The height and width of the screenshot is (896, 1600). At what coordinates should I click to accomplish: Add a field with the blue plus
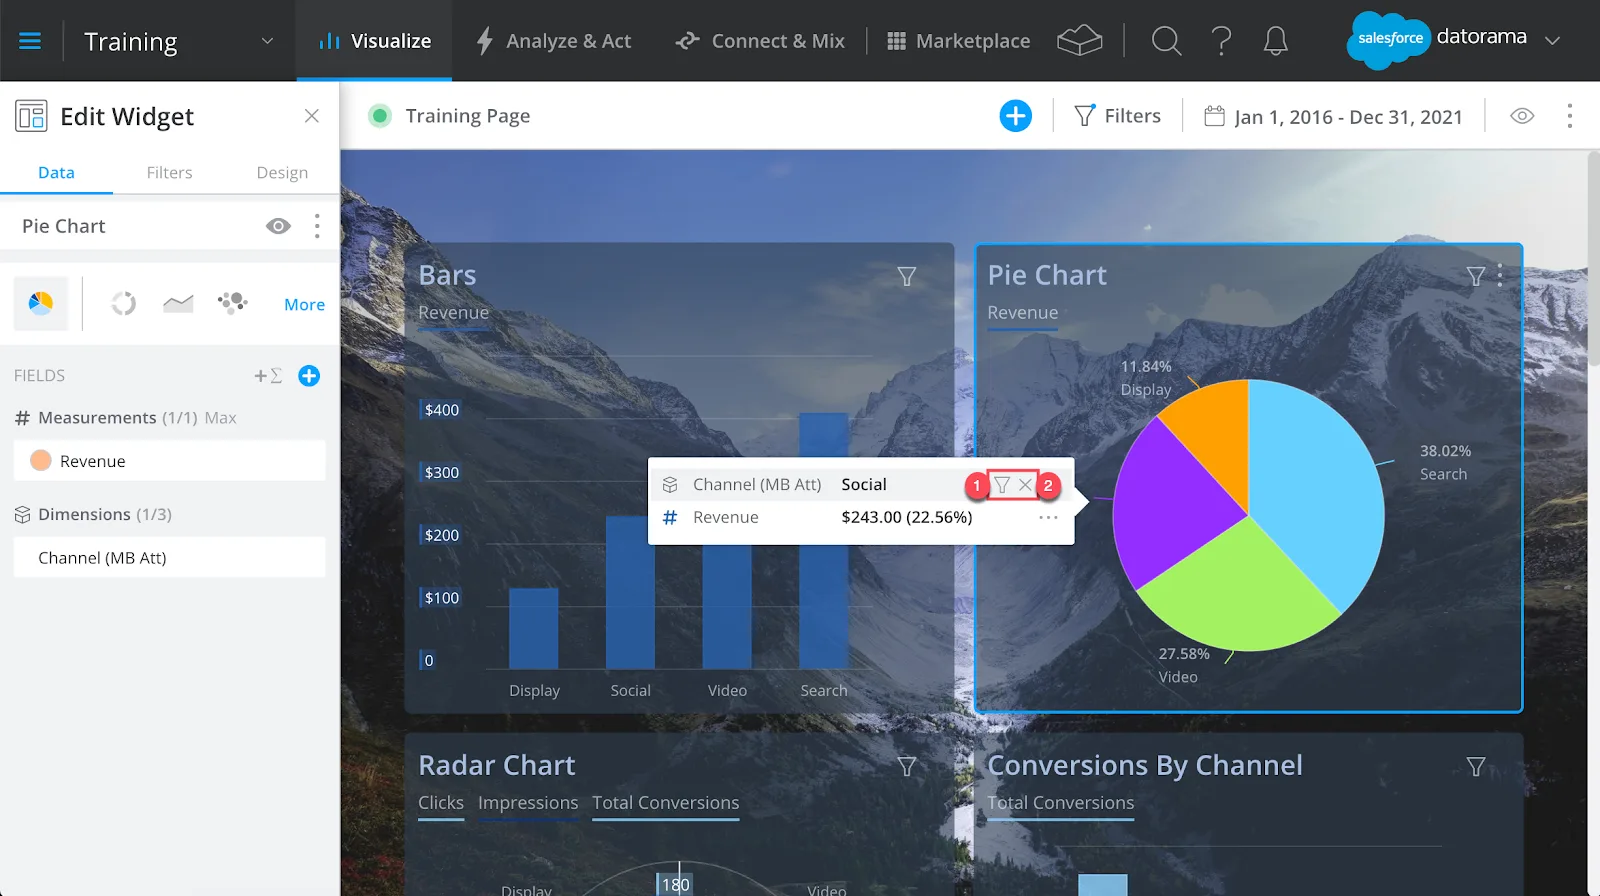(309, 376)
